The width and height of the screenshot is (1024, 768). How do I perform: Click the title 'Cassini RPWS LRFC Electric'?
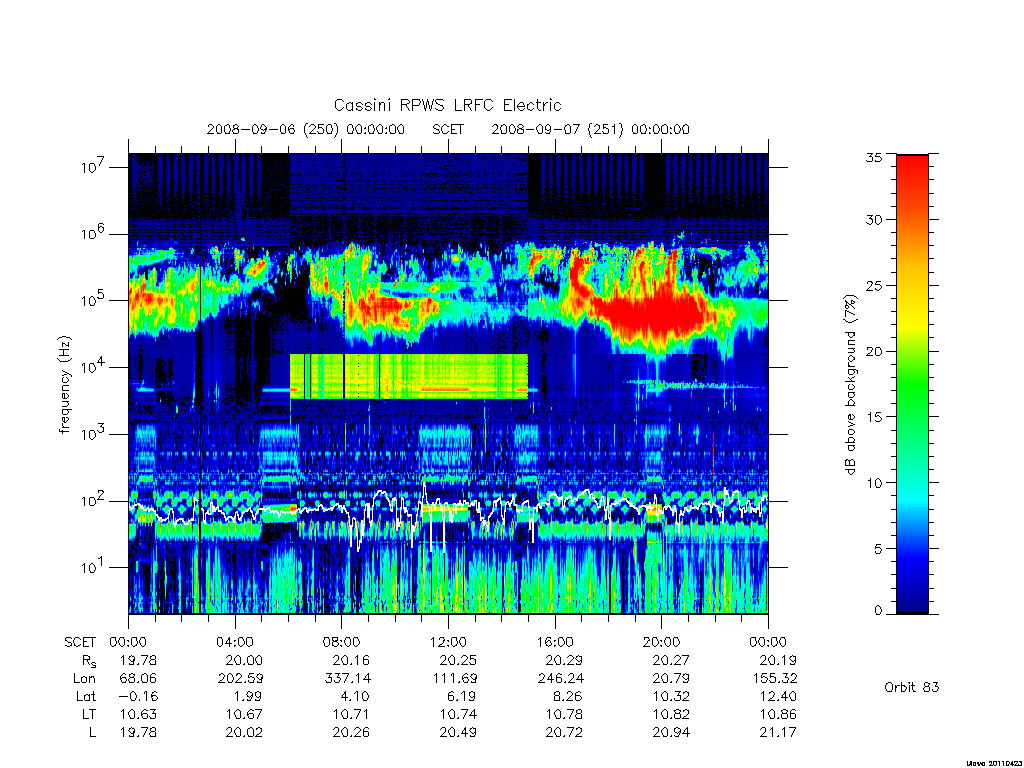pos(447,105)
